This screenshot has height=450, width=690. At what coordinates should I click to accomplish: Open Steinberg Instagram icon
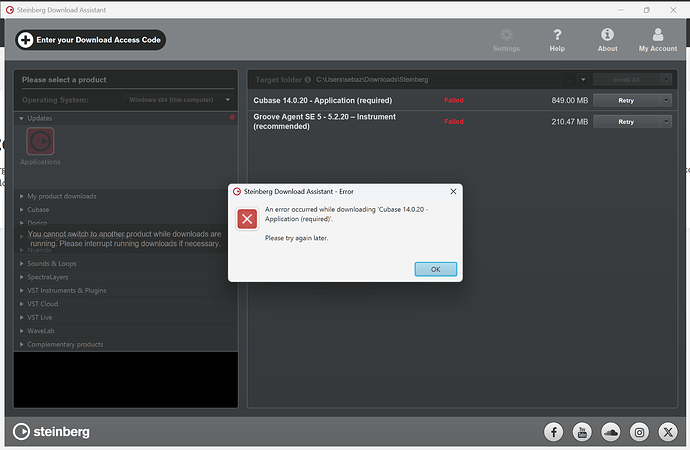pos(639,432)
